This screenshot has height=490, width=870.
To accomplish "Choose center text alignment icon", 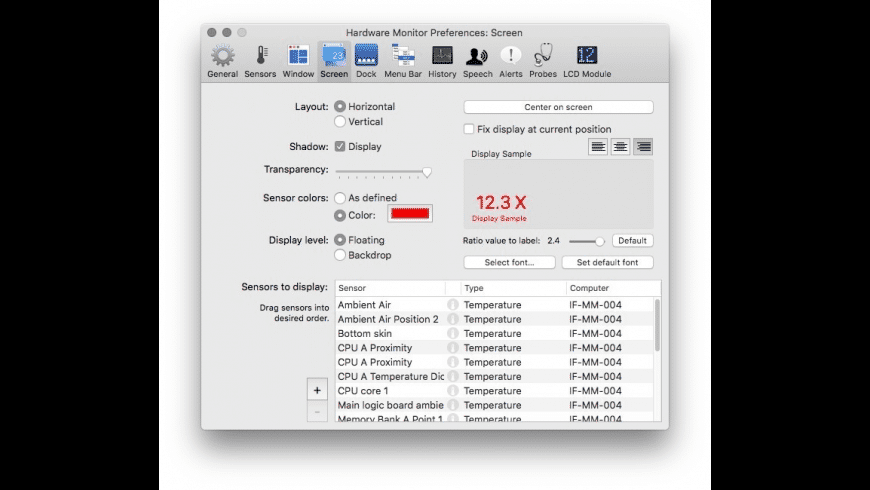I will 620,147.
